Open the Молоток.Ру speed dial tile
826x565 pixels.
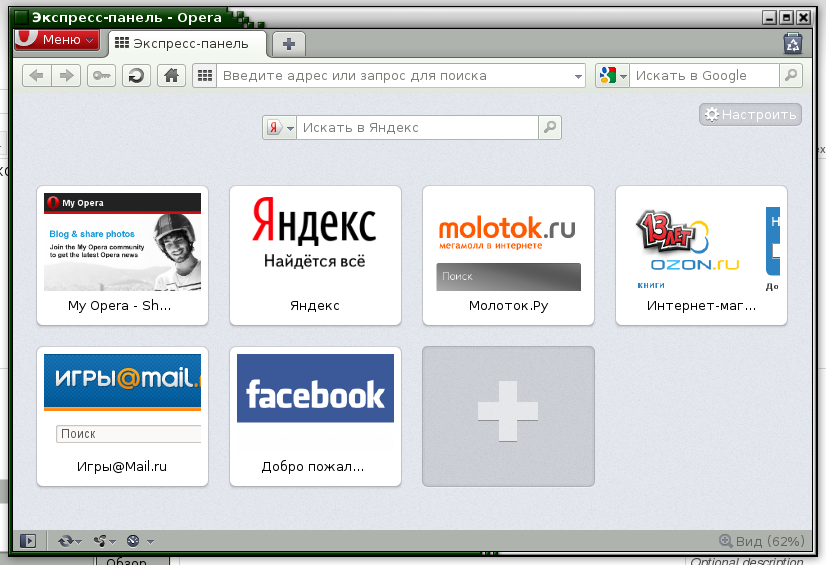(x=508, y=255)
